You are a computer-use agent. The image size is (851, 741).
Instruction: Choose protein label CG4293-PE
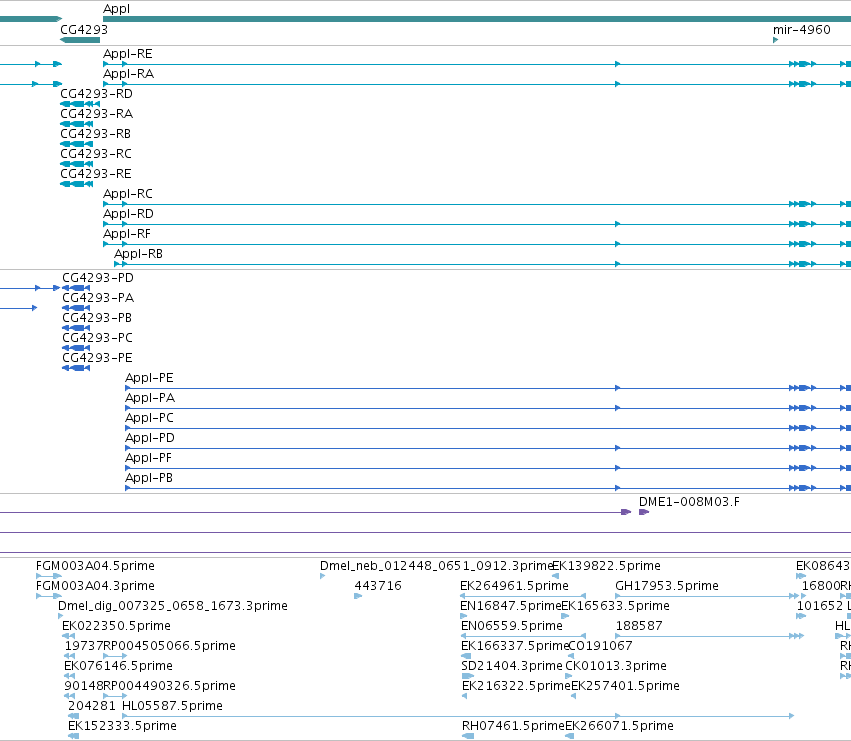(97, 358)
